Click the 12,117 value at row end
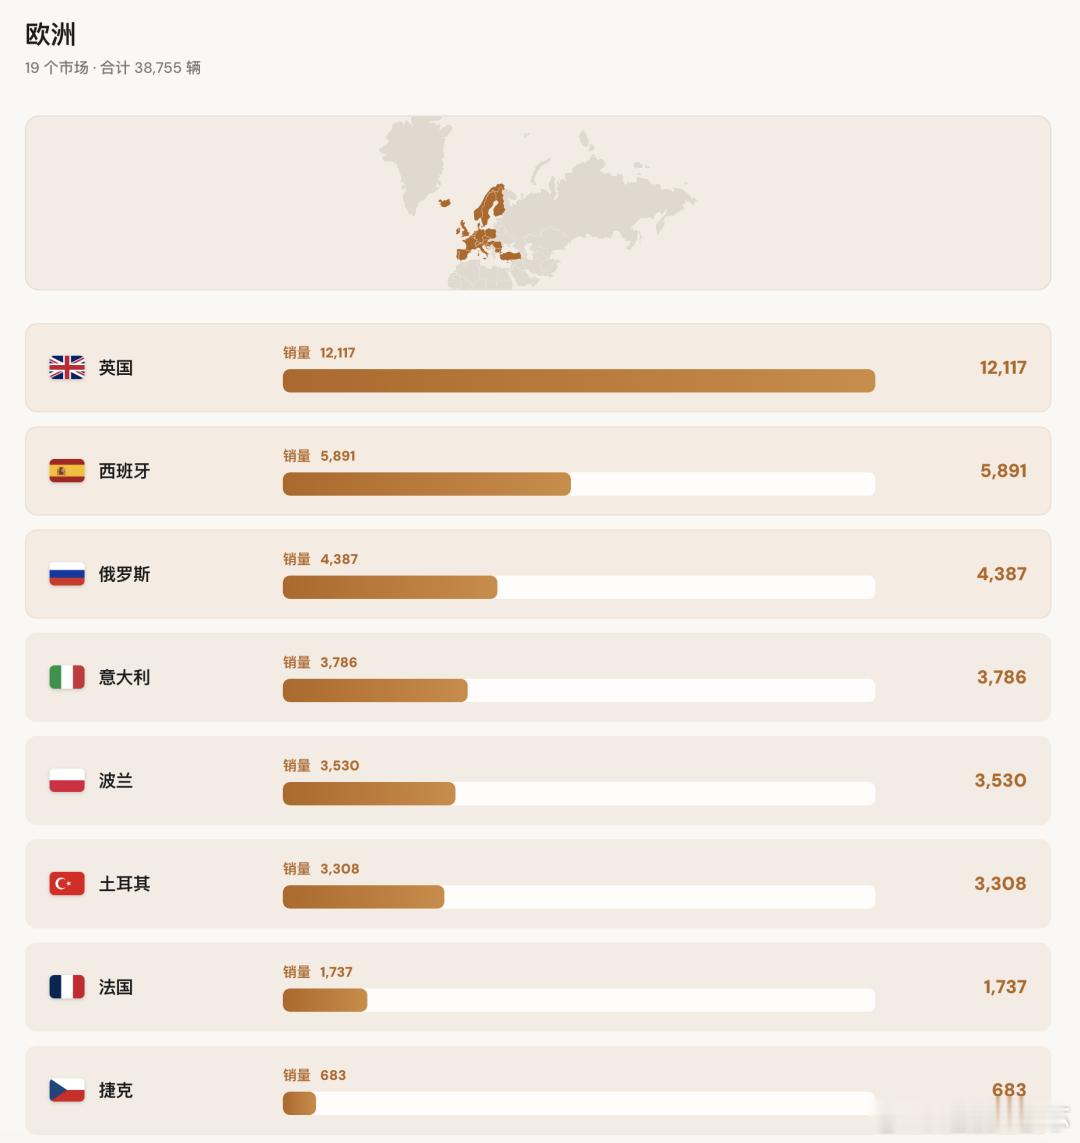Screen dimensions: 1080x1143 tap(1003, 367)
